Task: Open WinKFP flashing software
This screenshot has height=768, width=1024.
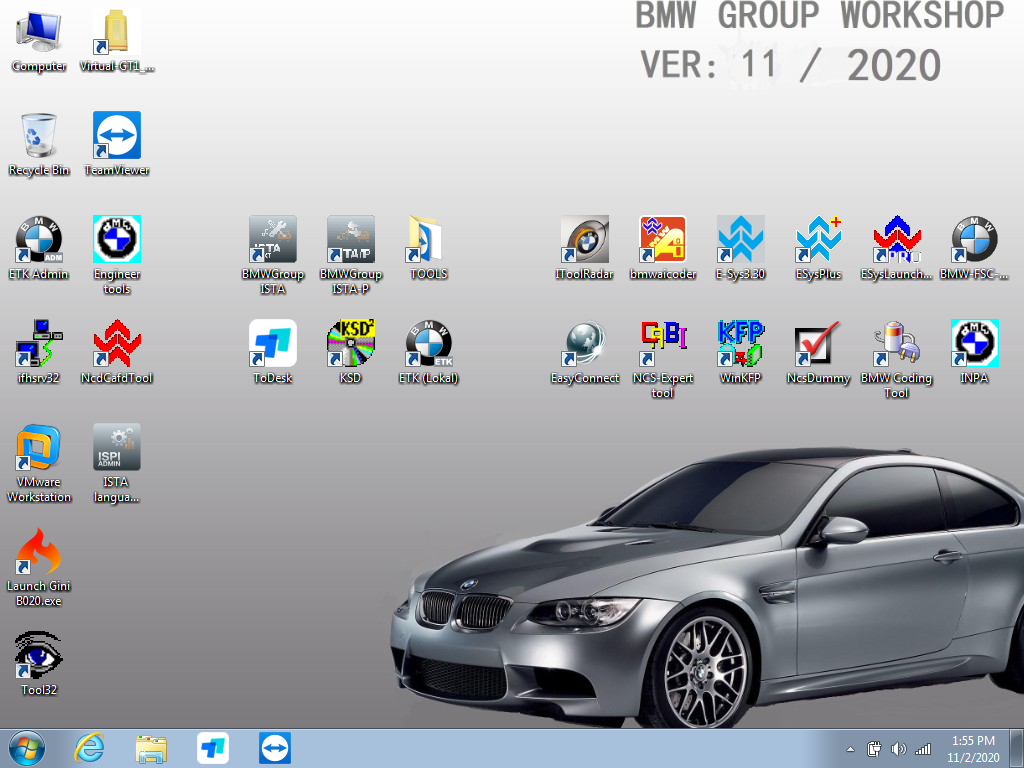Action: 740,353
